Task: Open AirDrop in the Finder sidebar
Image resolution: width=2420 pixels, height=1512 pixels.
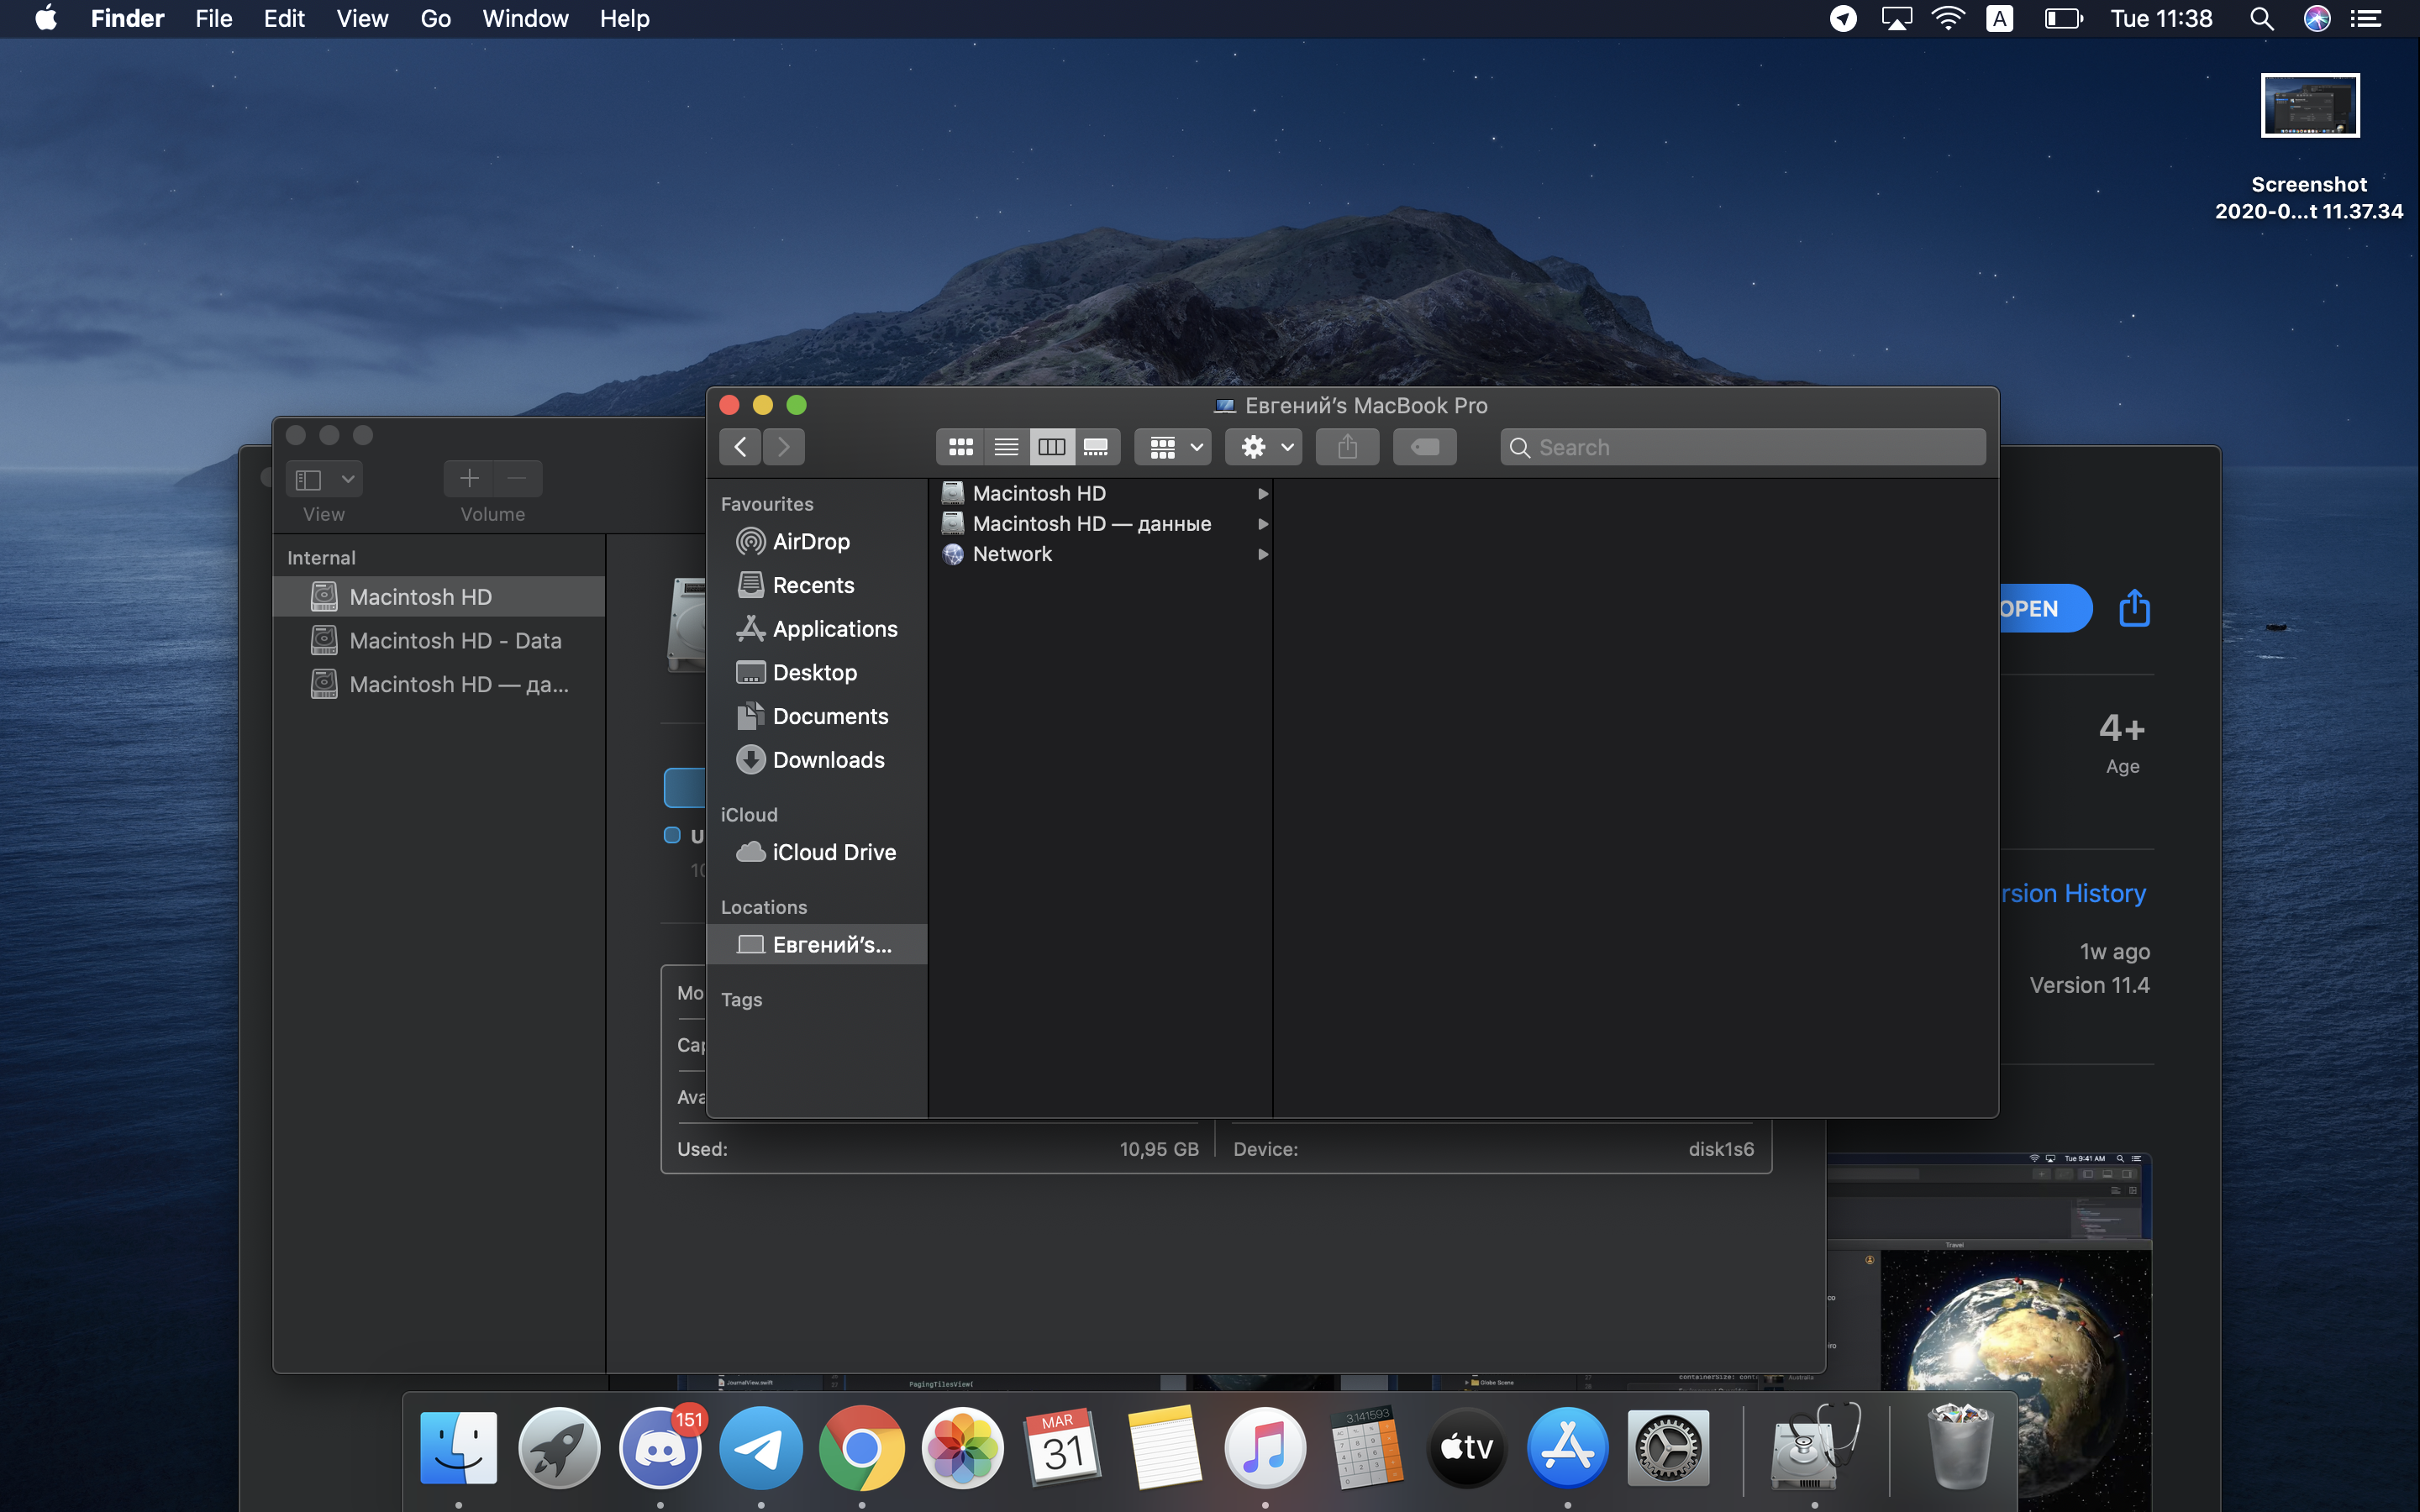Action: pos(810,541)
